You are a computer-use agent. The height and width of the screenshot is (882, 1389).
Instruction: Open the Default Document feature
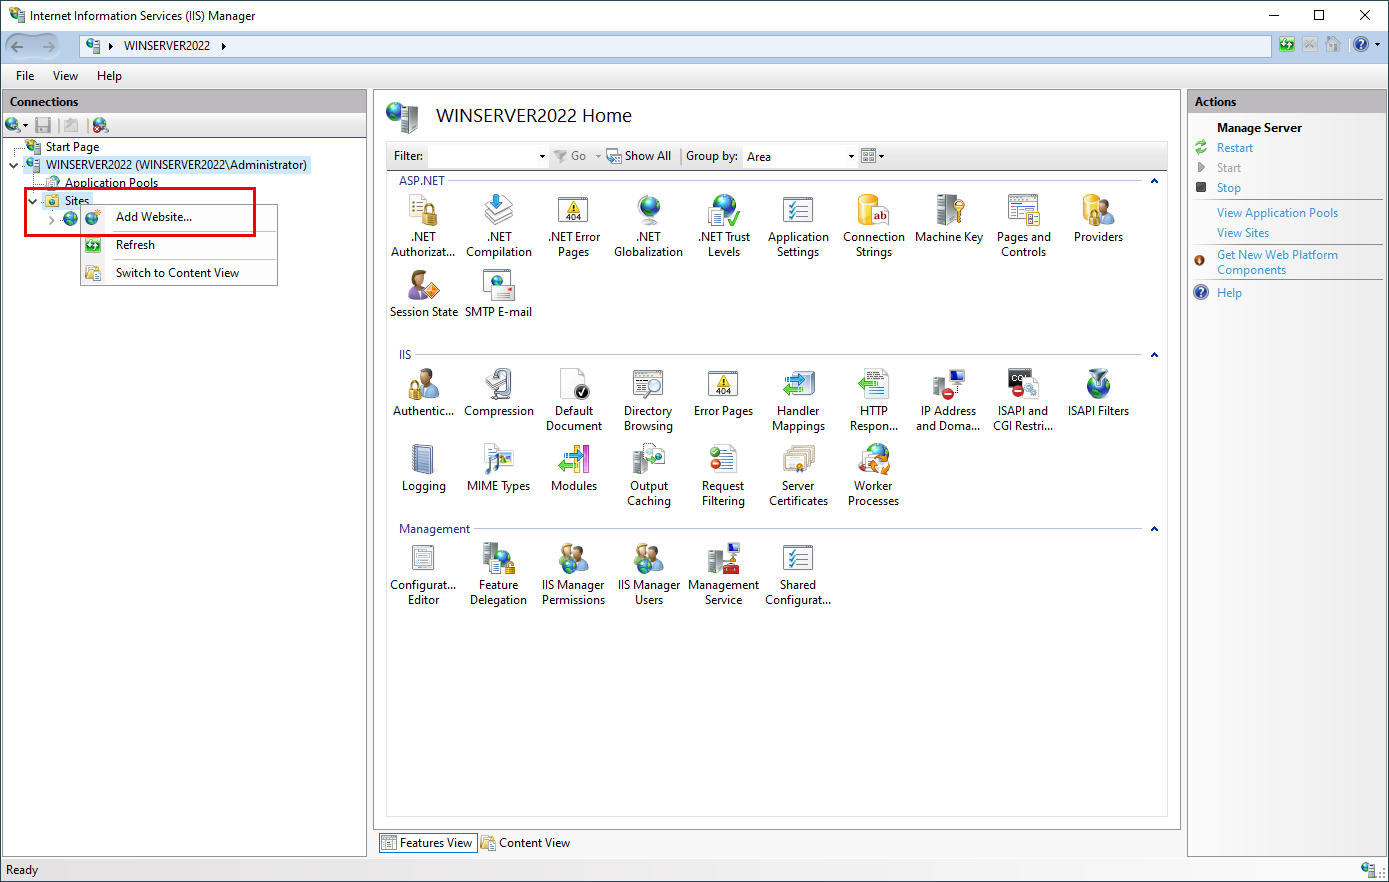[574, 400]
